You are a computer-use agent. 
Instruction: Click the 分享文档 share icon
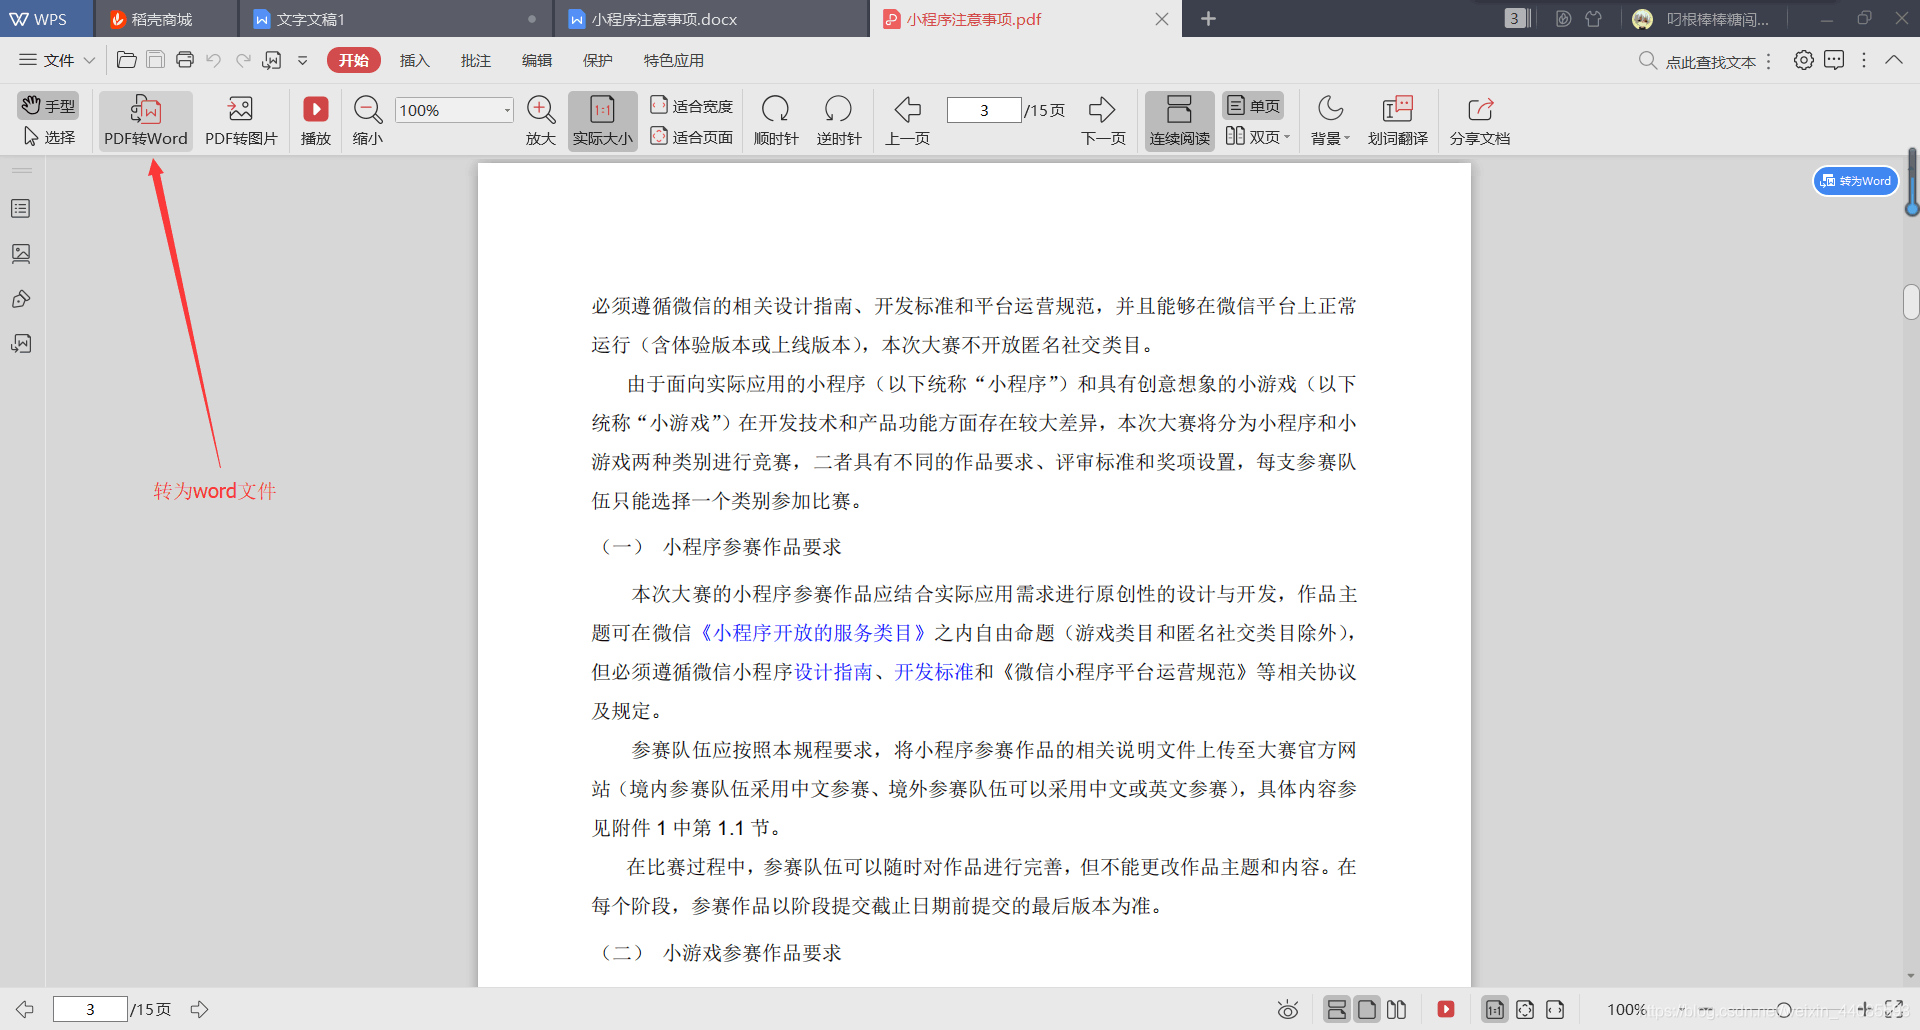point(1480,120)
